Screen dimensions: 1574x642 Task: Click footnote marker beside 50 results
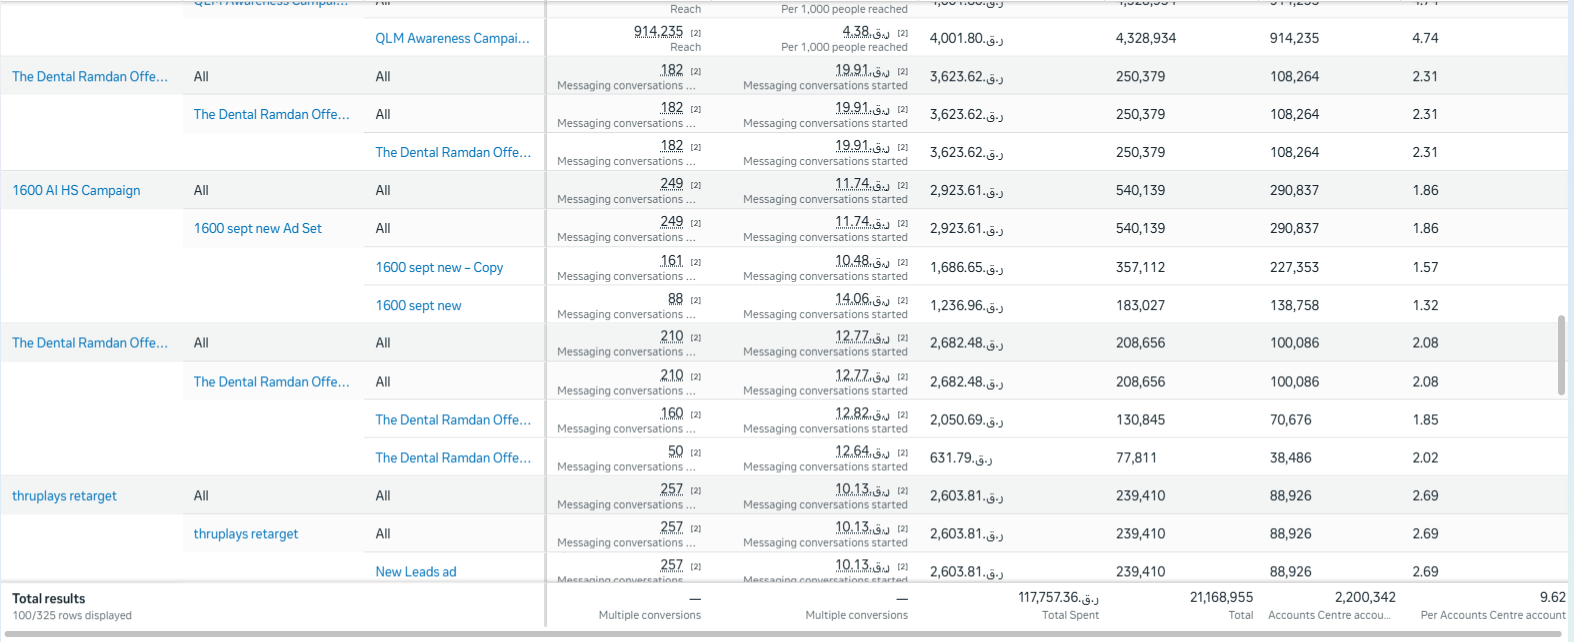(696, 453)
